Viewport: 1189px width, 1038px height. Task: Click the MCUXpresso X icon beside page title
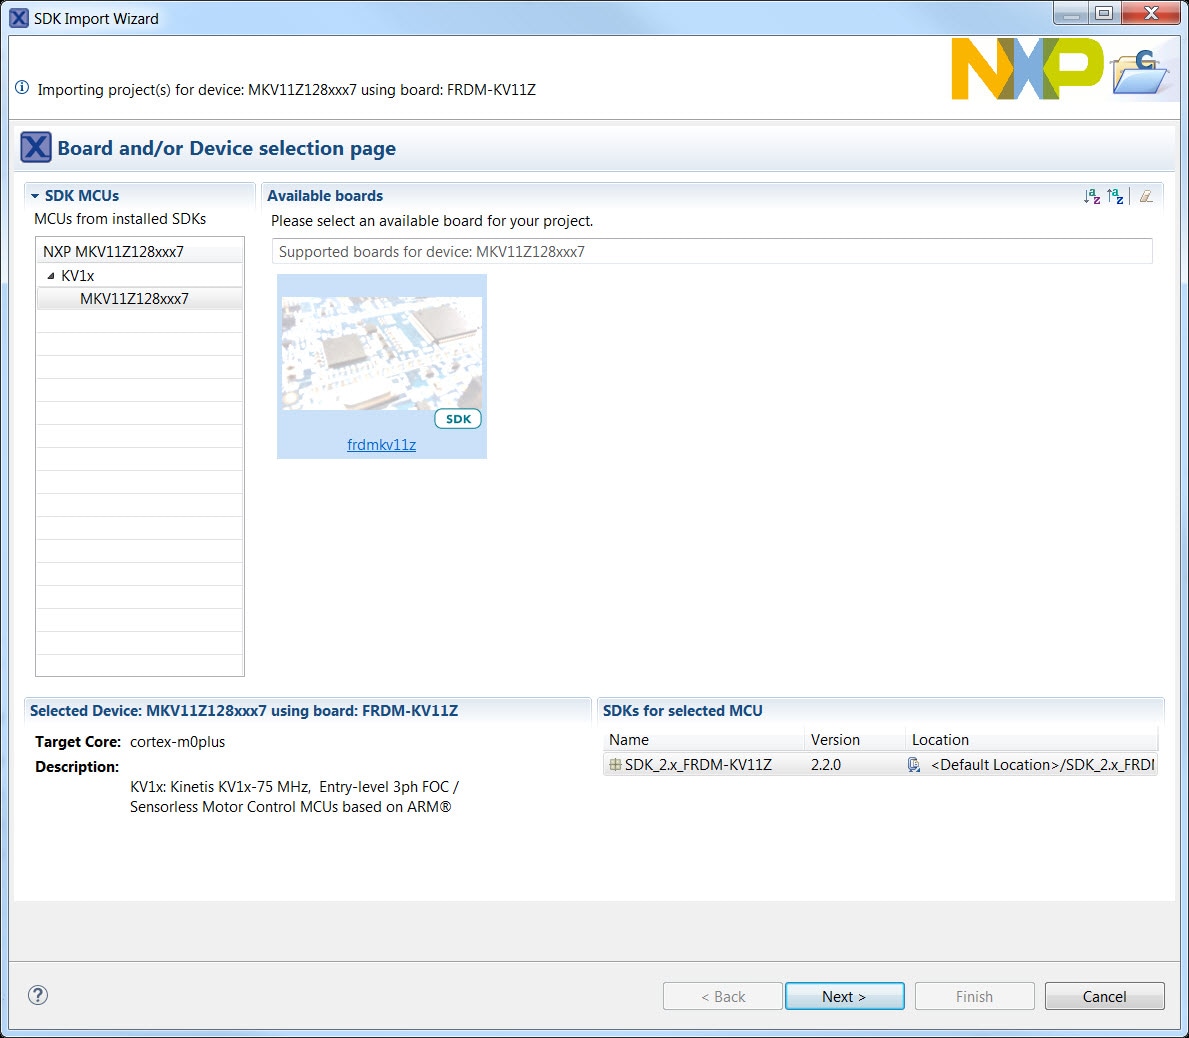pyautogui.click(x=36, y=148)
